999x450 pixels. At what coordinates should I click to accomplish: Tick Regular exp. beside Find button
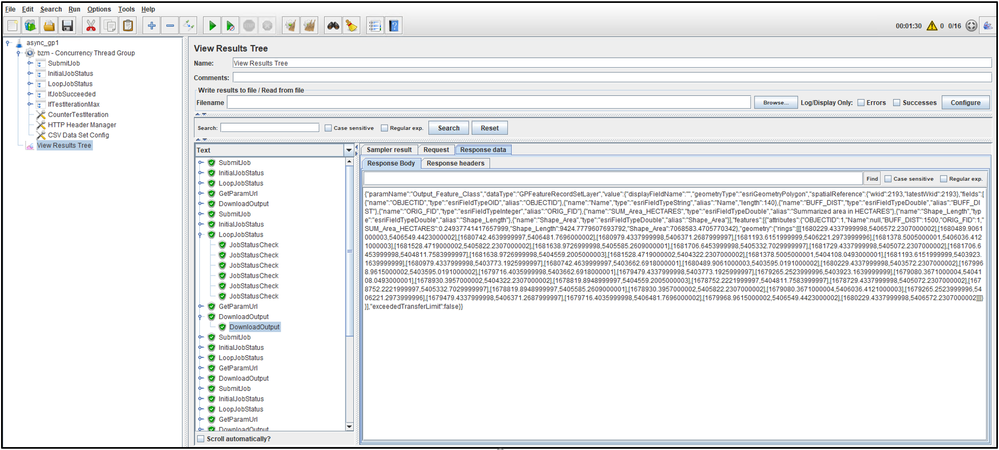(944, 179)
